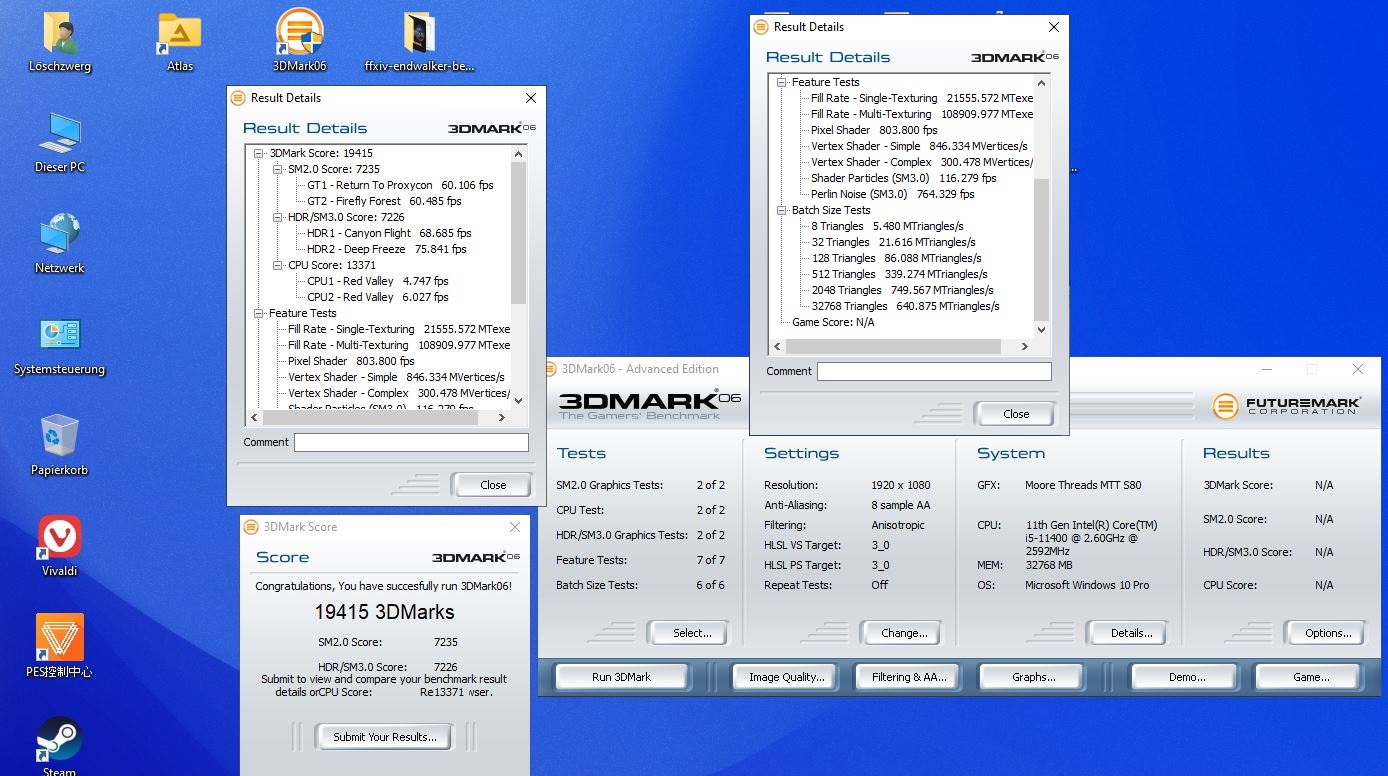Click the Game... button
The width and height of the screenshot is (1388, 776).
(1310, 677)
